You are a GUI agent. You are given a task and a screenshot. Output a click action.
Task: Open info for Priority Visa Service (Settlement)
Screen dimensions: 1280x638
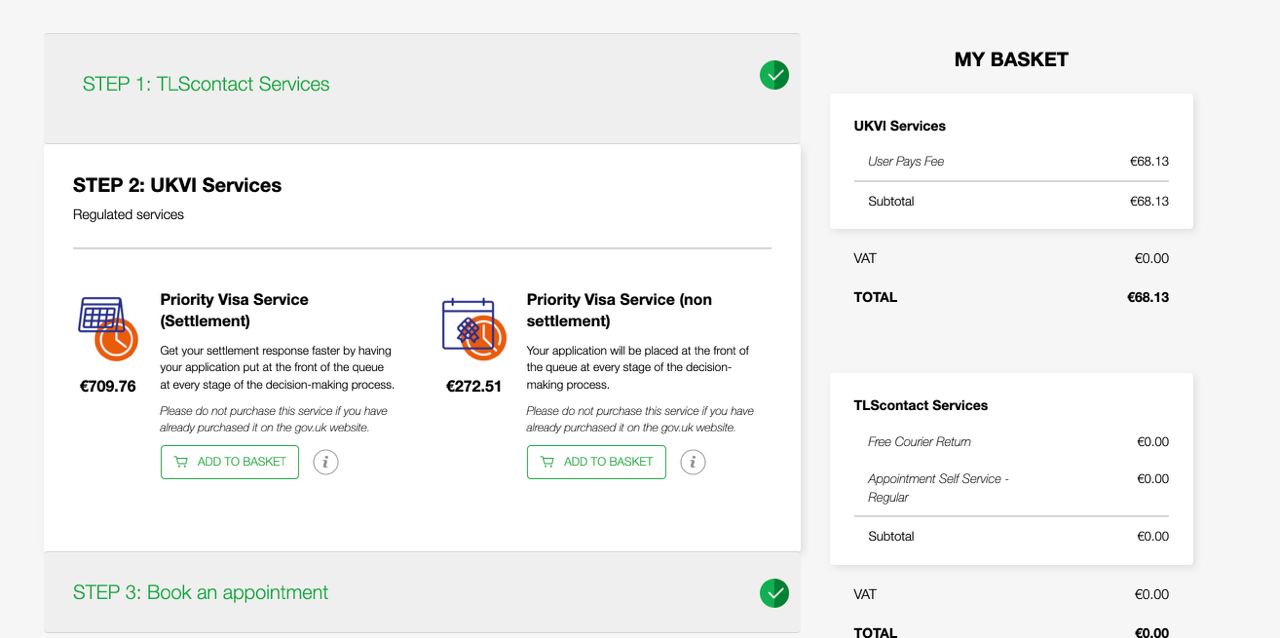click(x=326, y=462)
